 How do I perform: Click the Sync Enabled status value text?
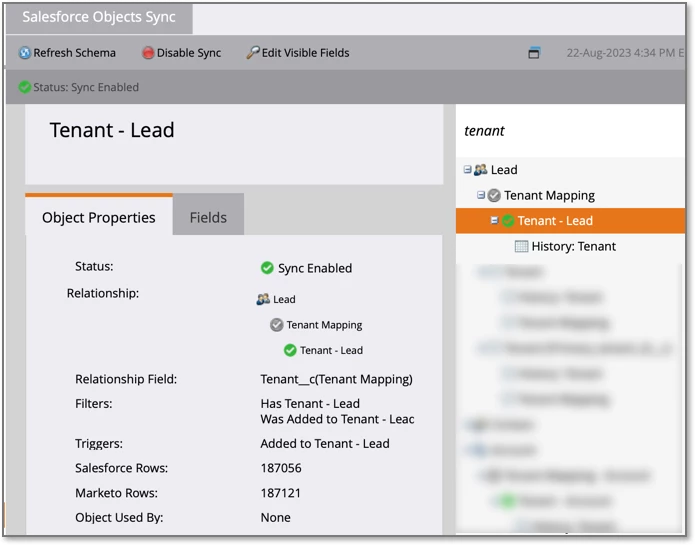(x=315, y=268)
